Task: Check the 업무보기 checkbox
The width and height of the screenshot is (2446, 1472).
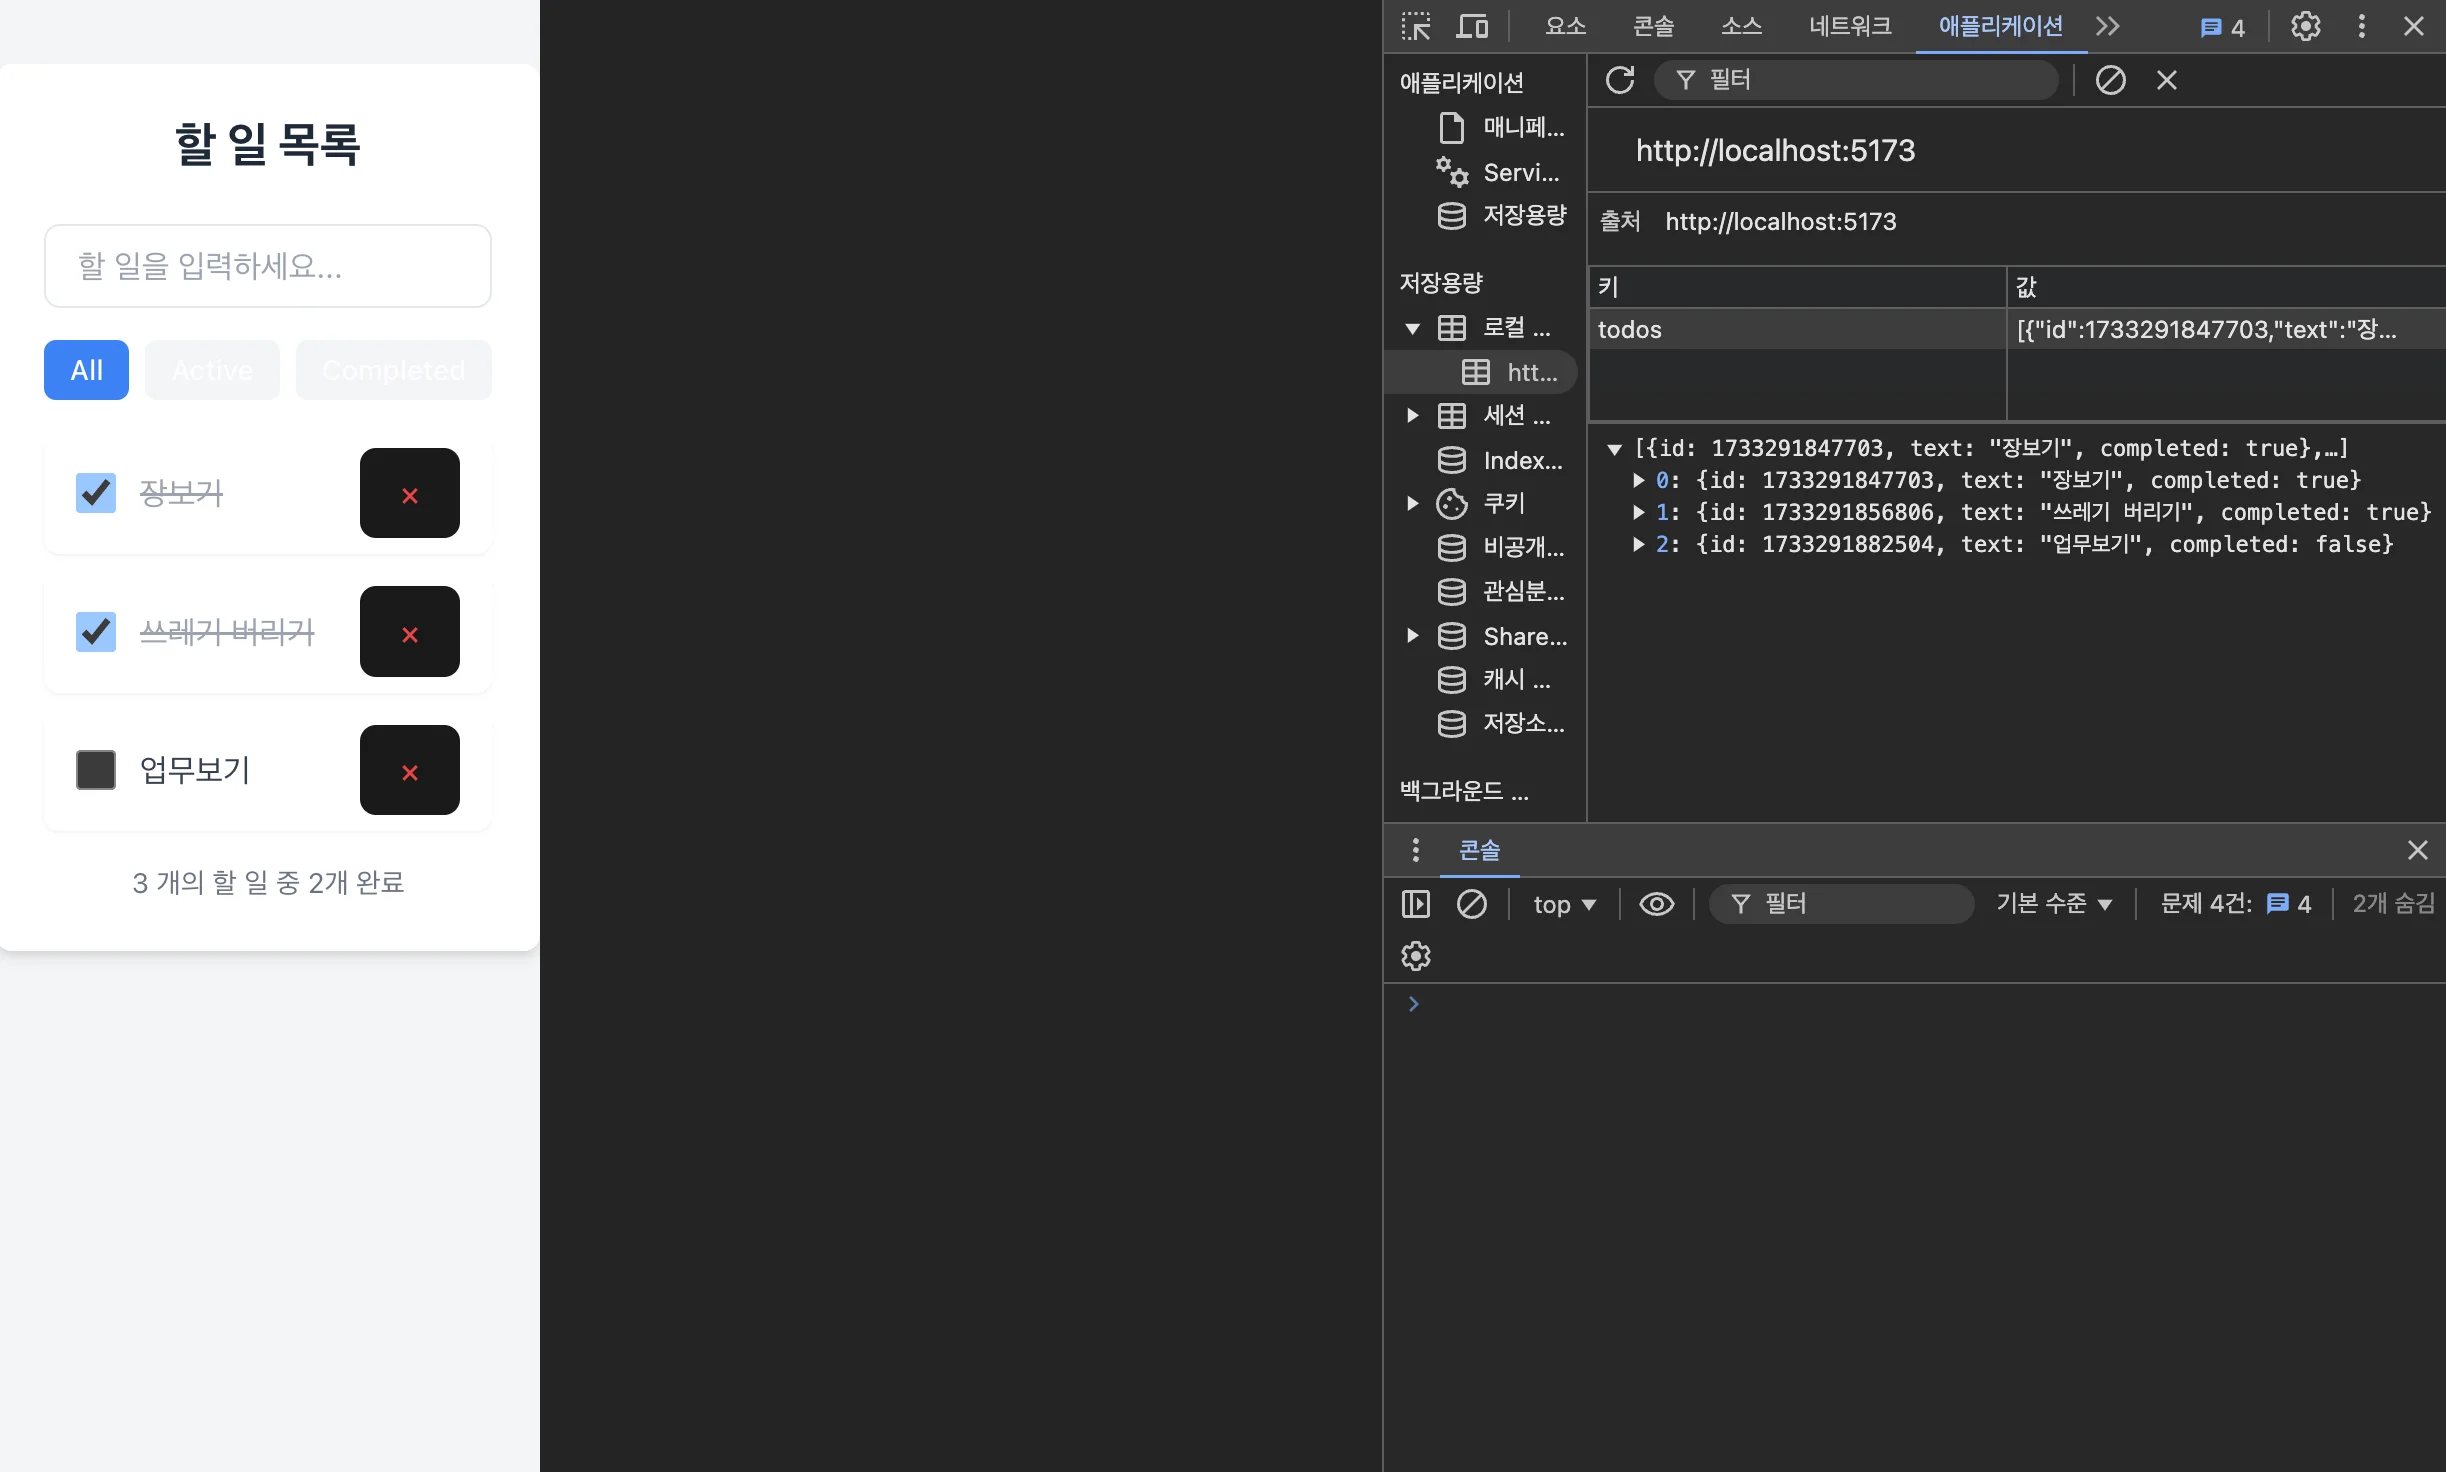Action: click(x=96, y=770)
